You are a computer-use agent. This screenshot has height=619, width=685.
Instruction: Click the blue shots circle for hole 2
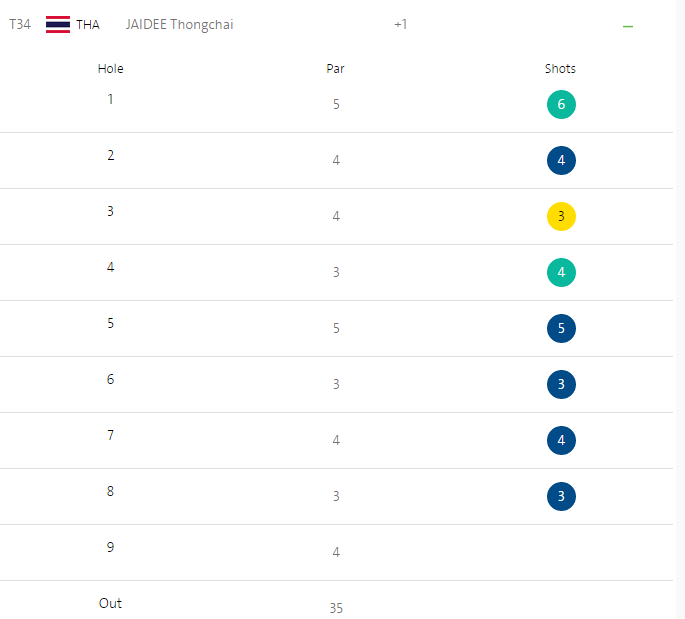pyautogui.click(x=561, y=160)
